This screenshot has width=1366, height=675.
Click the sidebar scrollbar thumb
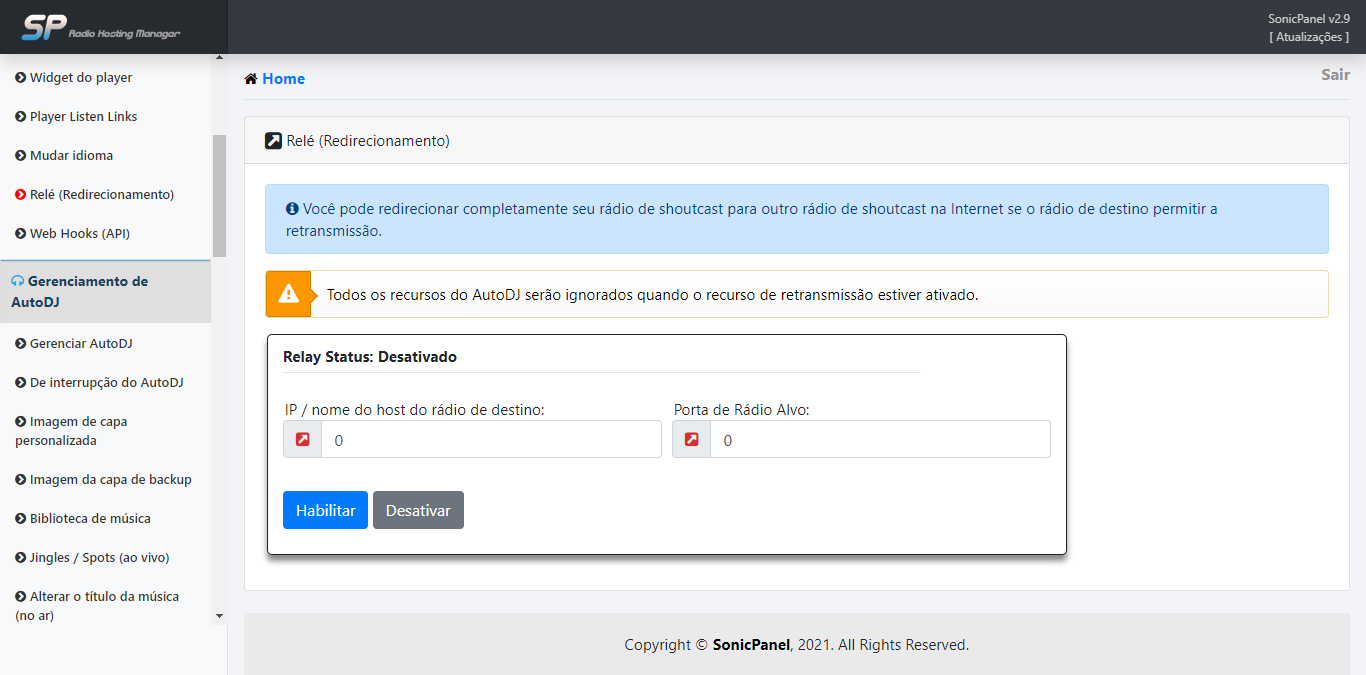[220, 196]
